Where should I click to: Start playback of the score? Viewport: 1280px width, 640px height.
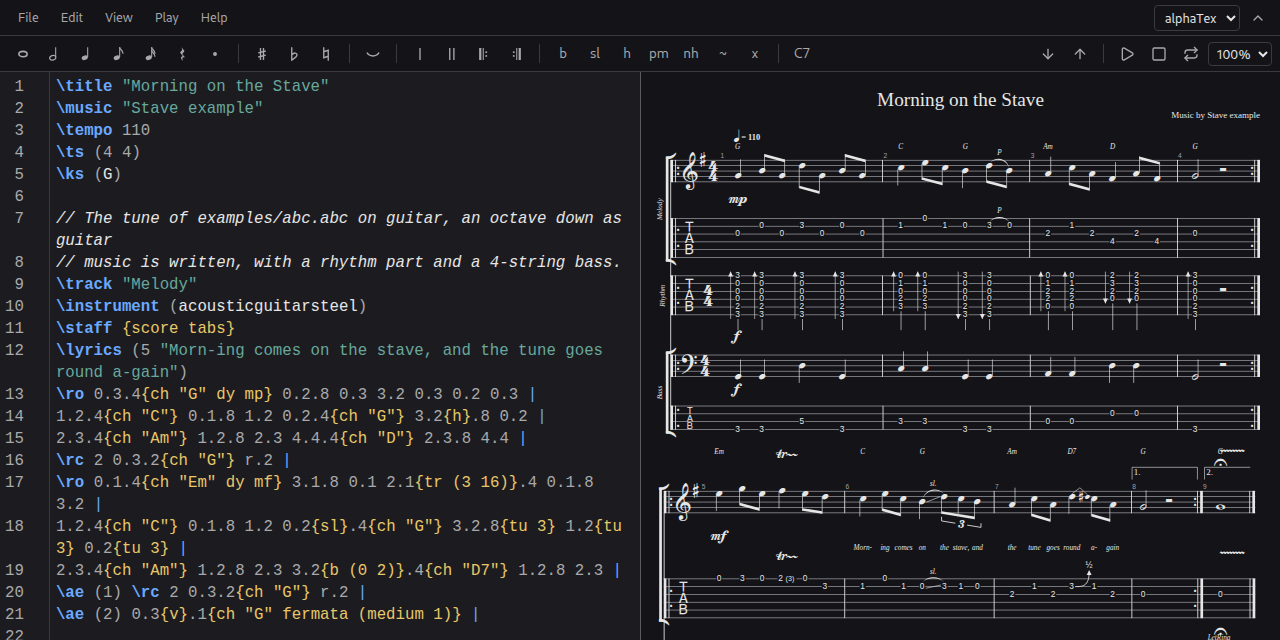[x=1127, y=54]
